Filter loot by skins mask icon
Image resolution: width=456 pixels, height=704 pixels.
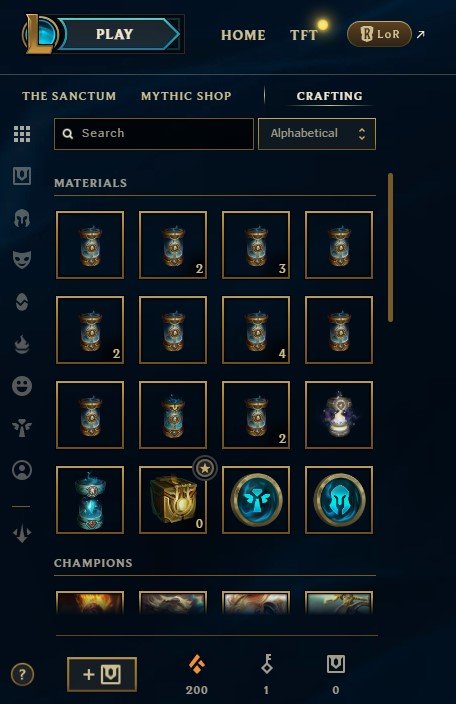(x=22, y=260)
